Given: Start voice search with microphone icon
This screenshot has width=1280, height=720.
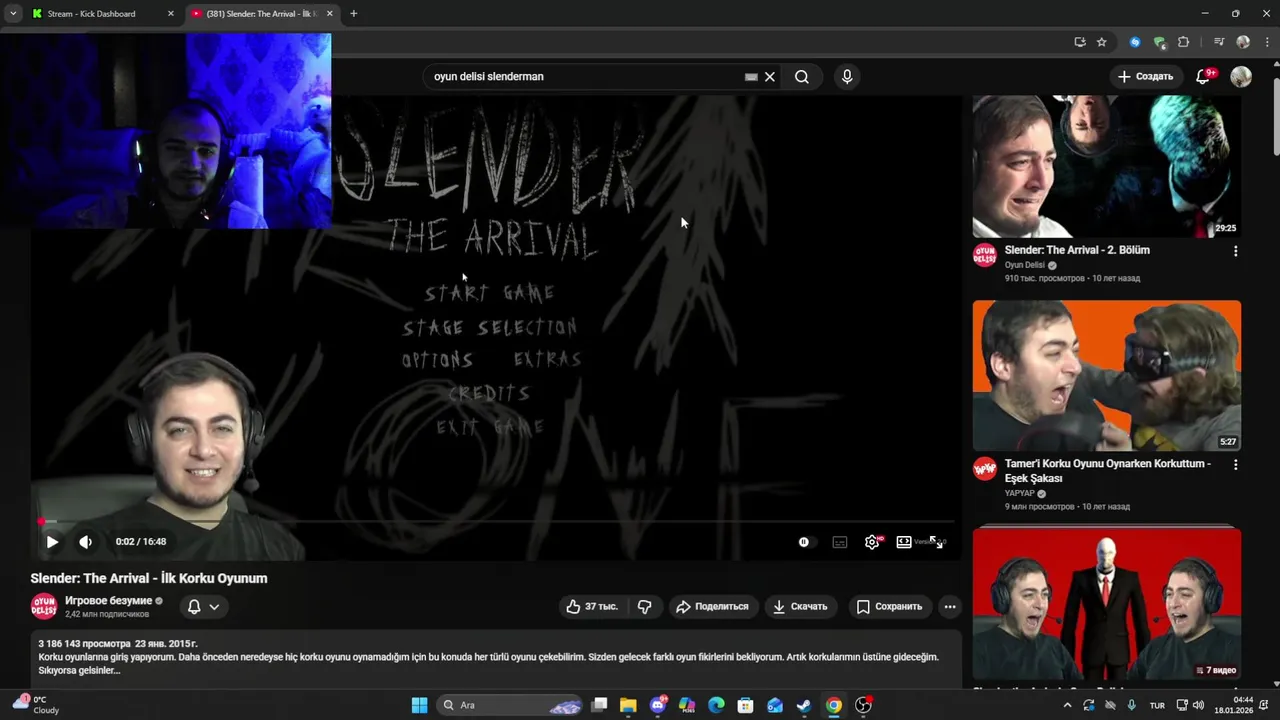Looking at the screenshot, I should [x=847, y=77].
